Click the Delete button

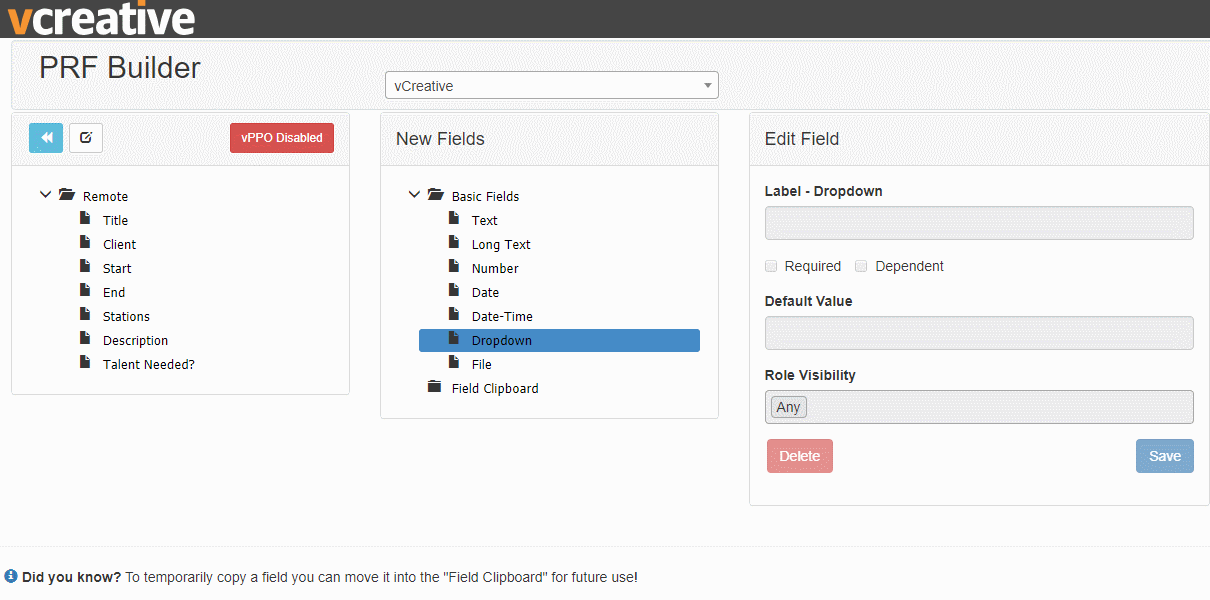pos(800,456)
